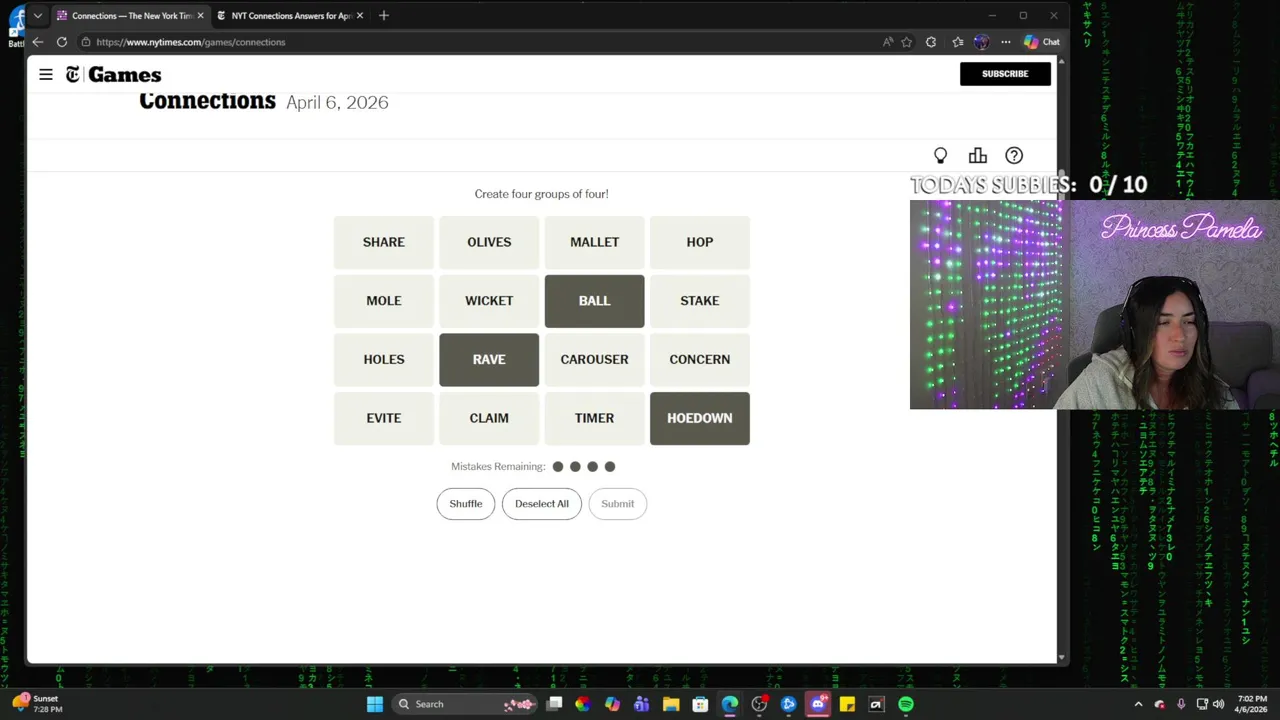Click the NYT Games logo link
The width and height of the screenshot is (1280, 720).
point(113,74)
